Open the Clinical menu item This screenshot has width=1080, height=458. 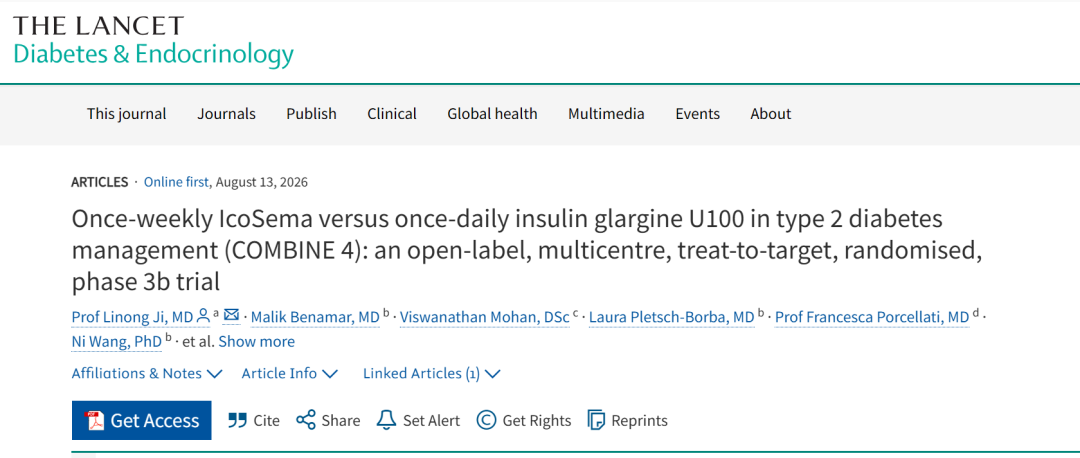392,114
